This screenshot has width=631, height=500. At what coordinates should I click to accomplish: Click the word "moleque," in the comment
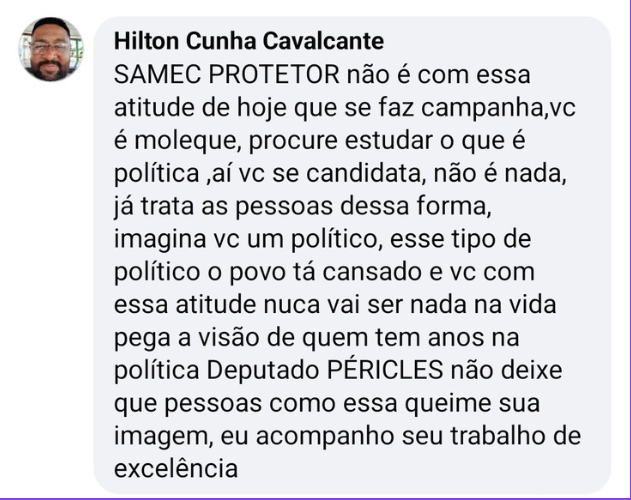point(188,141)
